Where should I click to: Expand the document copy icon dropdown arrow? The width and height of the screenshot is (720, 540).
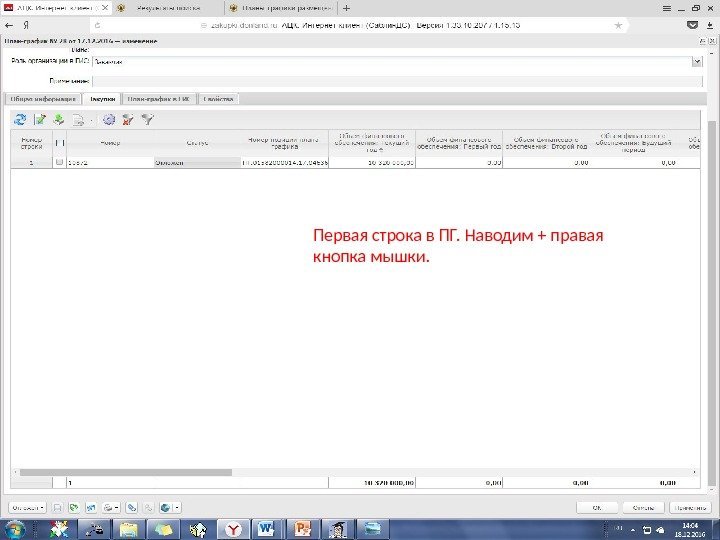[x=91, y=121]
